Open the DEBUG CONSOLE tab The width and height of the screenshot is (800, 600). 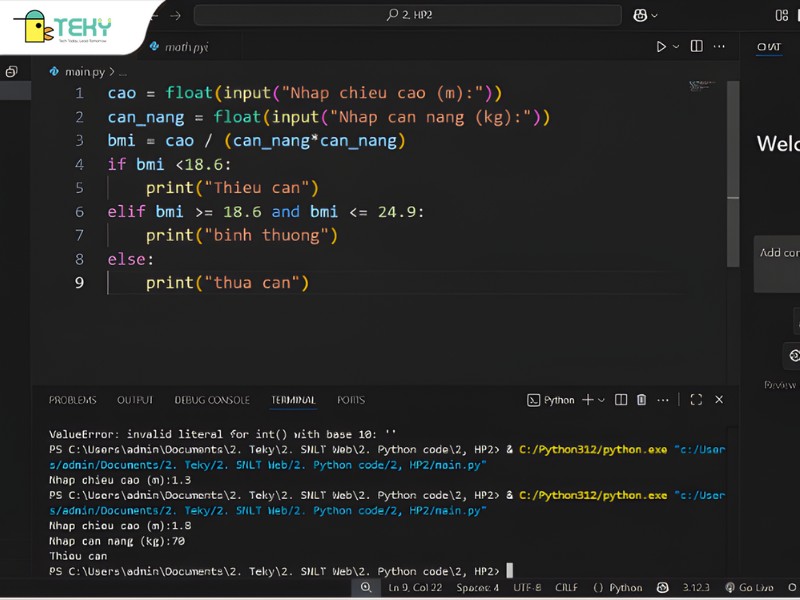(x=212, y=400)
